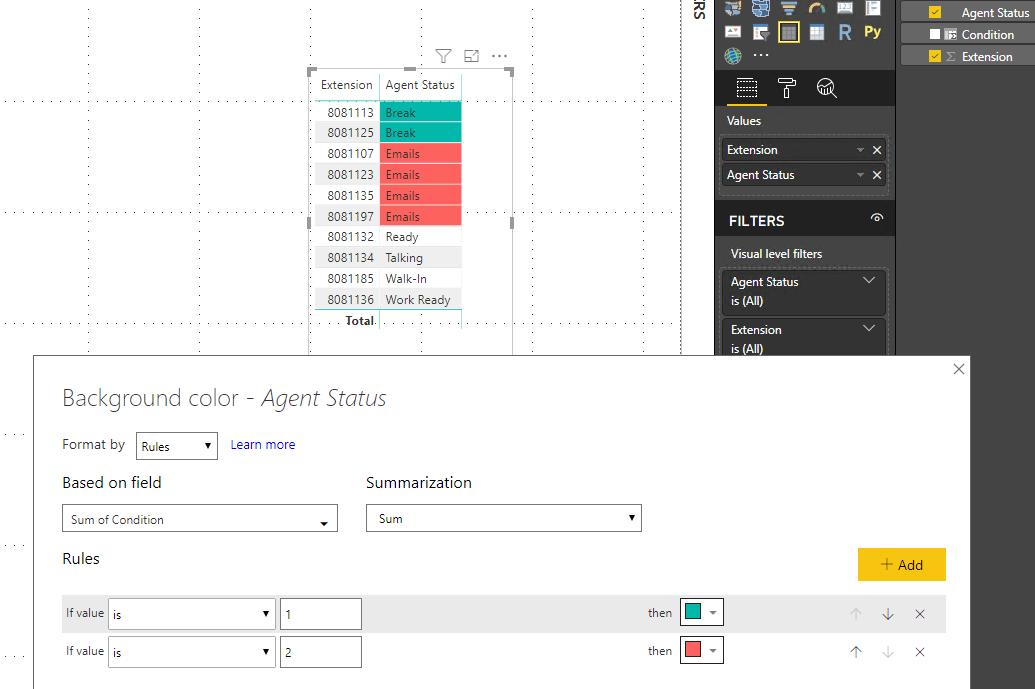Switch to the Fields tab of visualization pane

tap(747, 88)
